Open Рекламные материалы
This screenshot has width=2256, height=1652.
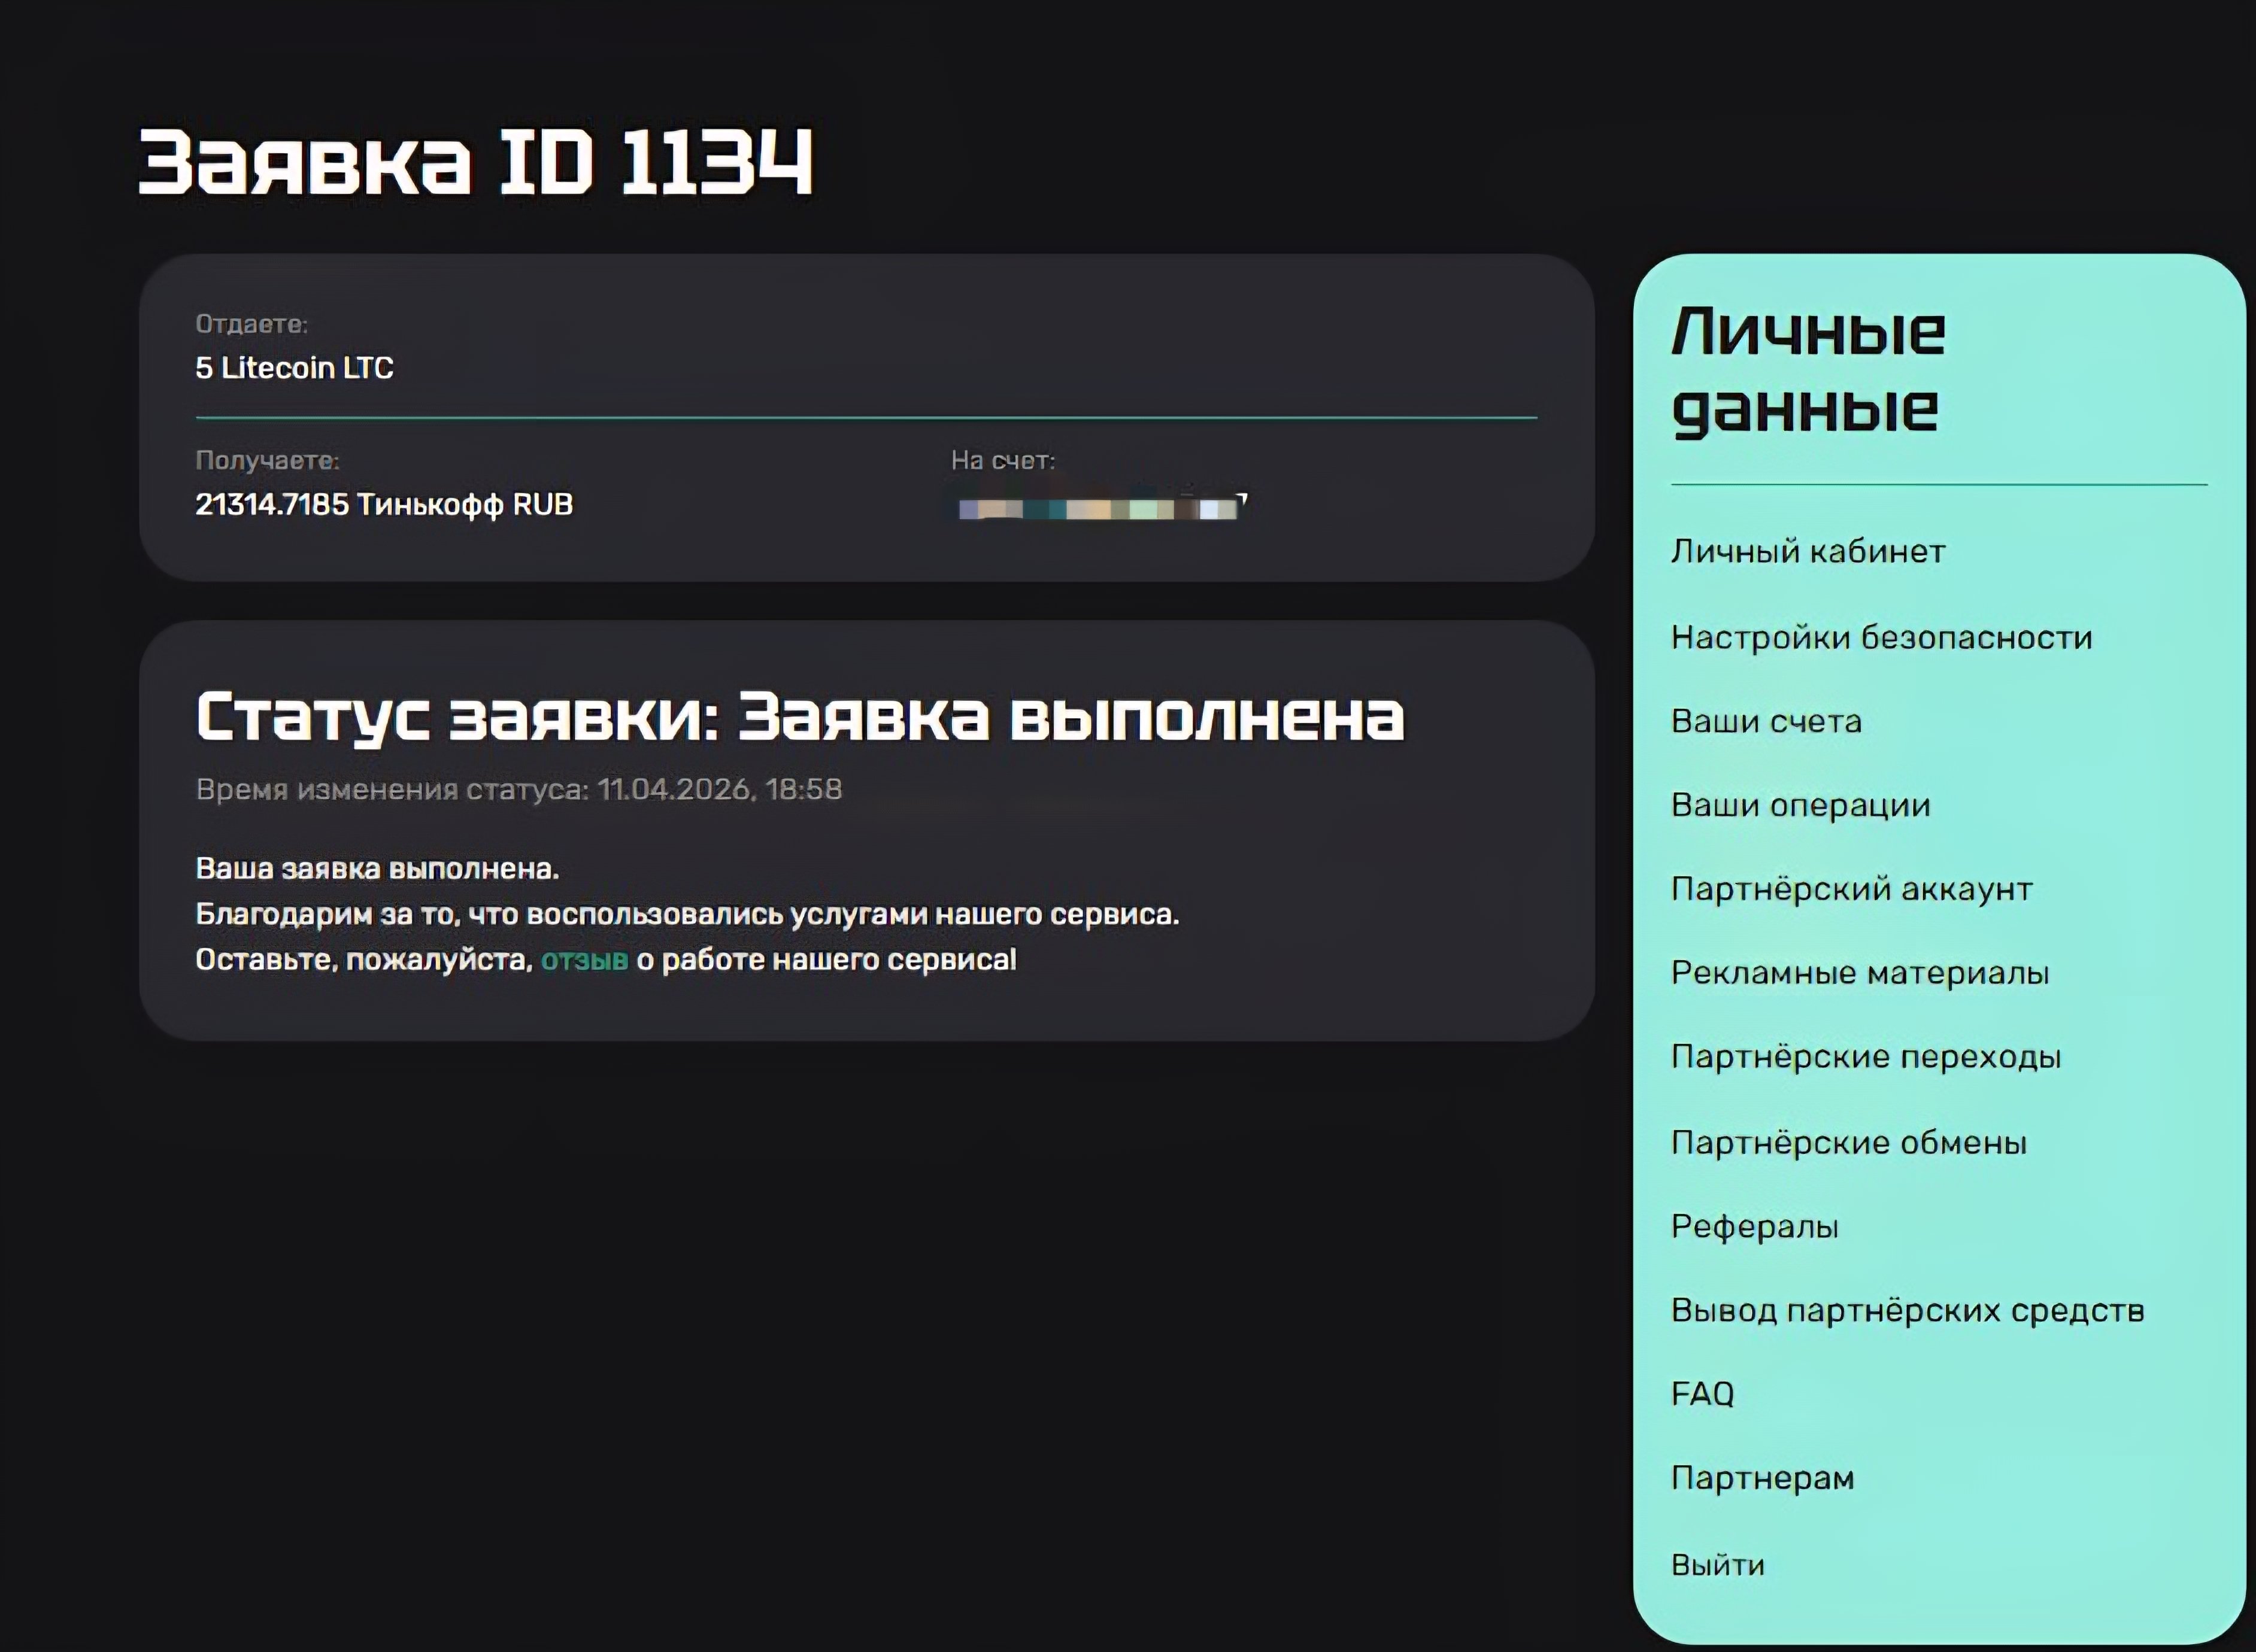(x=1860, y=973)
